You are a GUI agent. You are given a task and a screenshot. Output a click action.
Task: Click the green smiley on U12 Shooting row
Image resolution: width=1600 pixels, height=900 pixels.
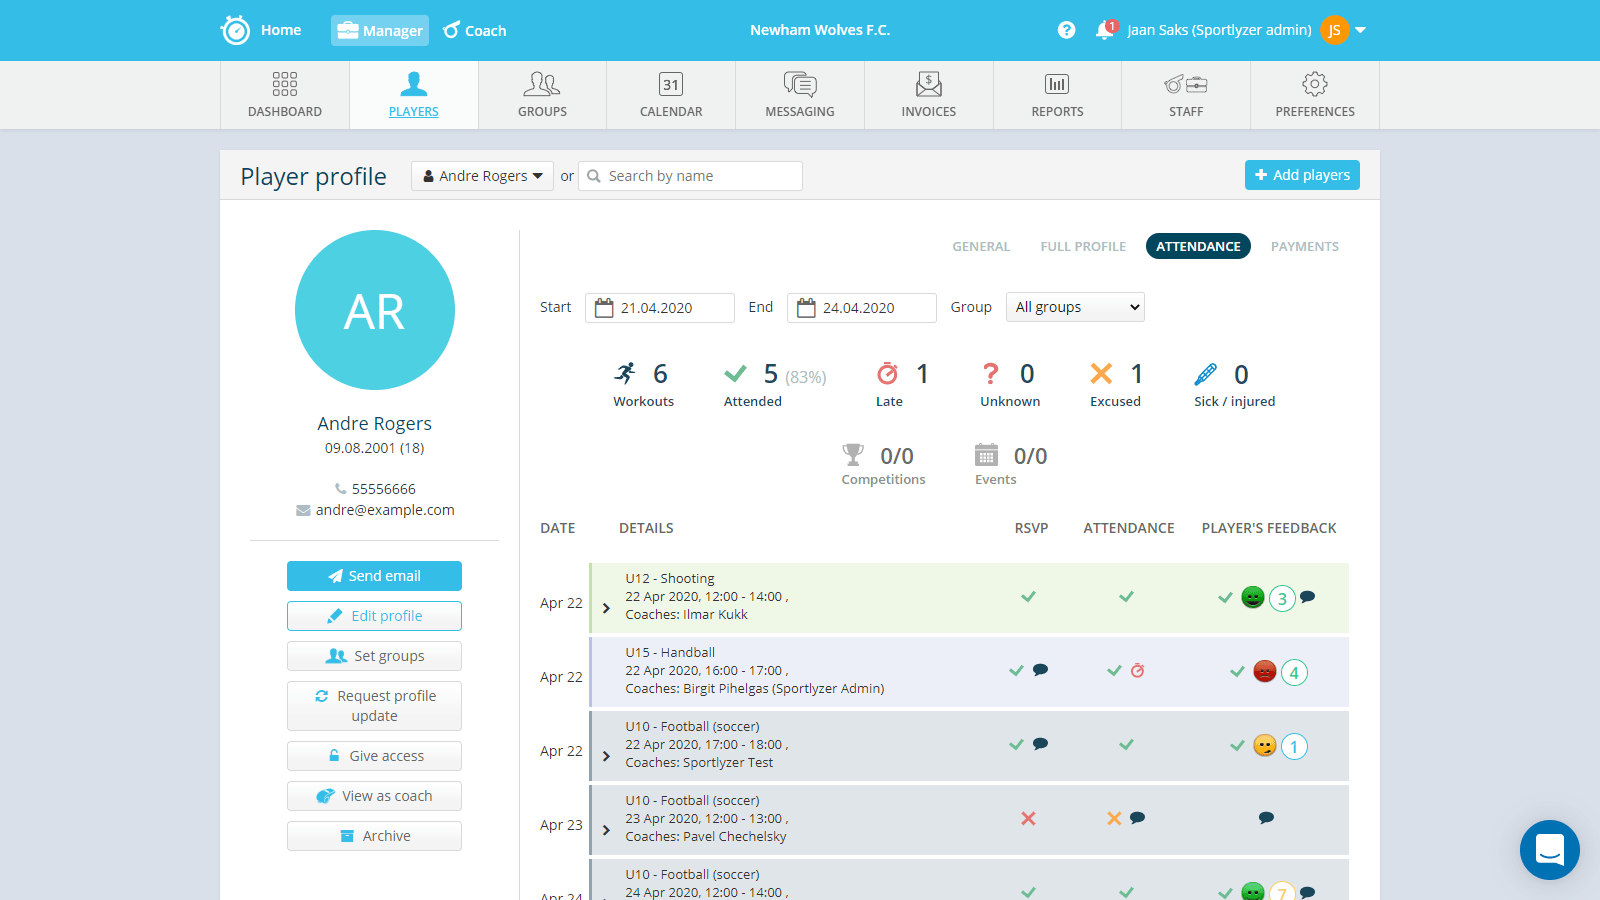coord(1252,598)
